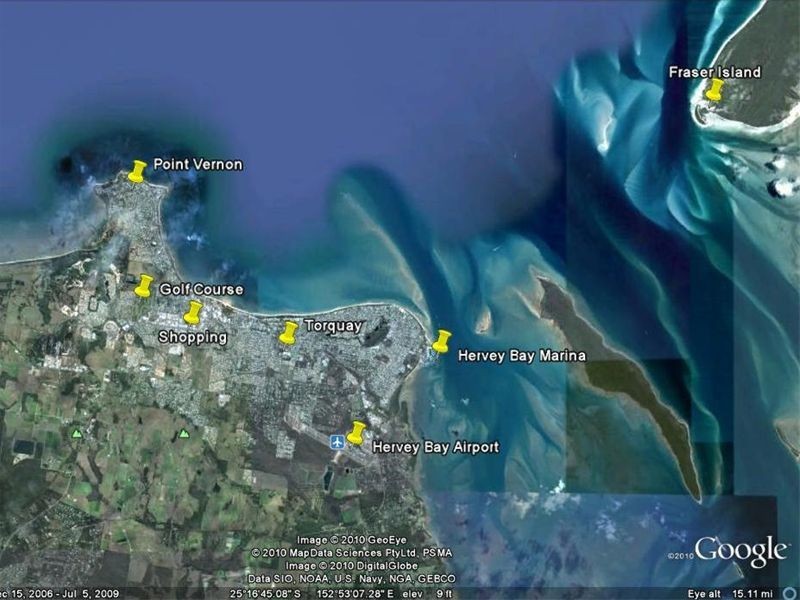Image resolution: width=800 pixels, height=600 pixels.
Task: Toggle the Fraser Island label
Action: coord(718,72)
